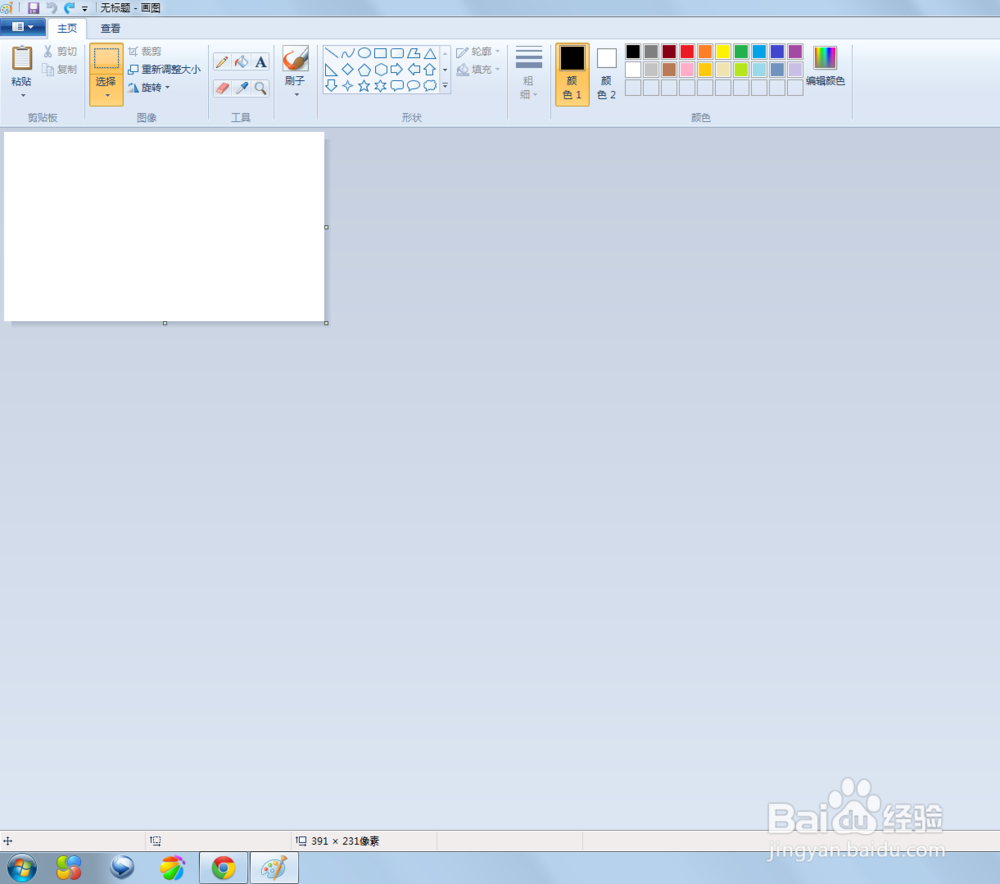This screenshot has height=884, width=1000.
Task: Expand the Paste dropdown arrow
Action: tap(23, 96)
